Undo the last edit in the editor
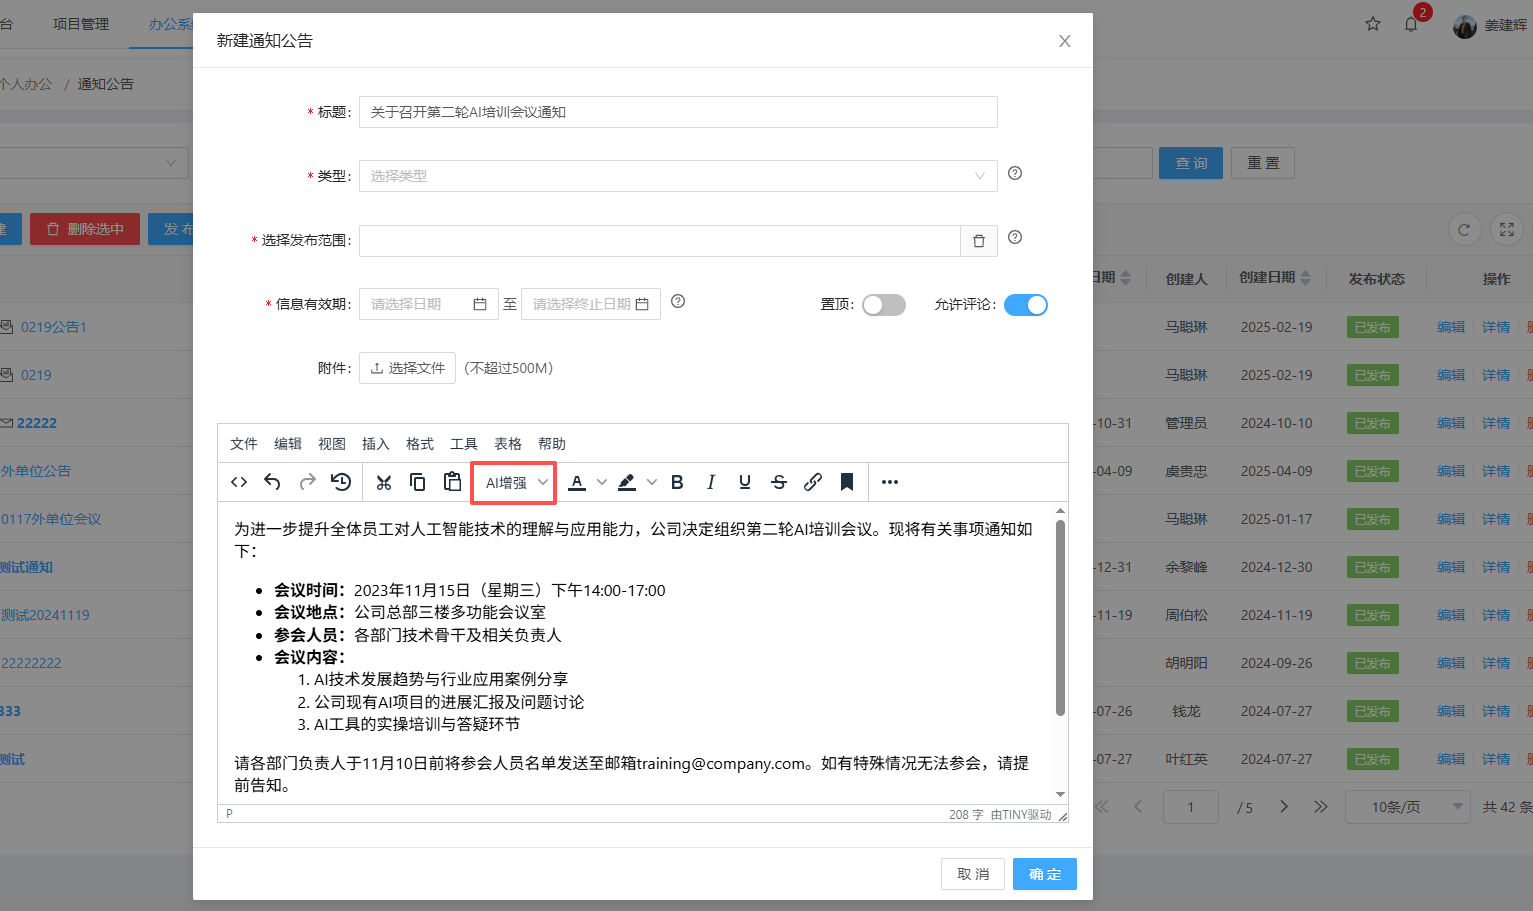The width and height of the screenshot is (1533, 911). (272, 482)
